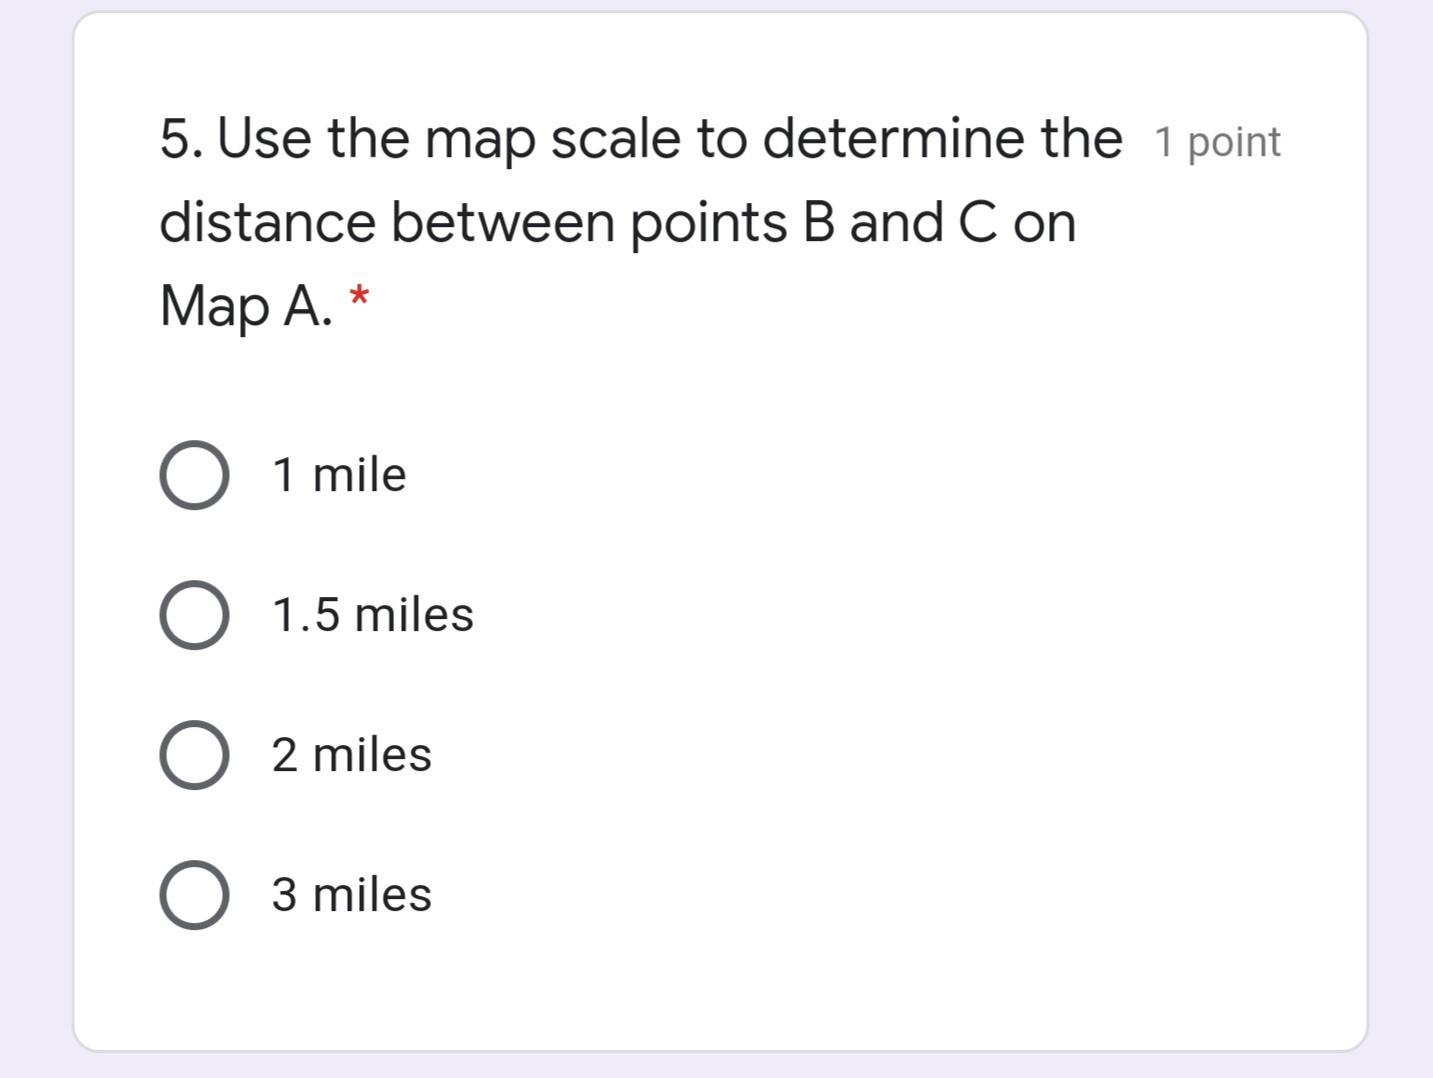Click the red required asterisk
The height and width of the screenshot is (1078, 1433).
pyautogui.click(x=359, y=298)
